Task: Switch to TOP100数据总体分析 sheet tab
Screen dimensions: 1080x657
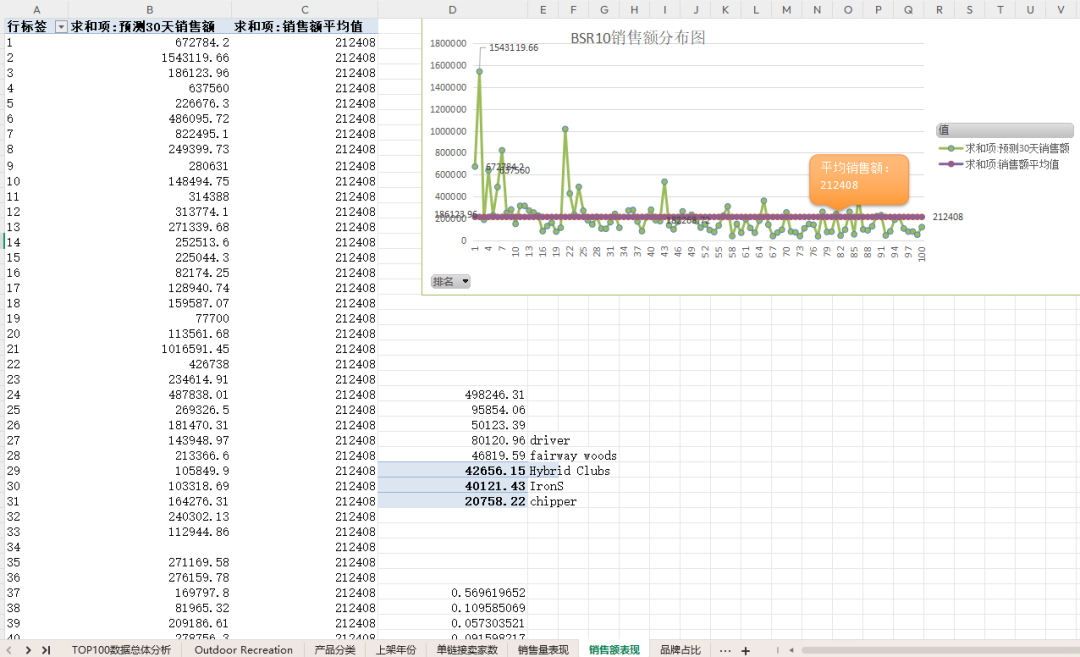Action: [x=121, y=649]
